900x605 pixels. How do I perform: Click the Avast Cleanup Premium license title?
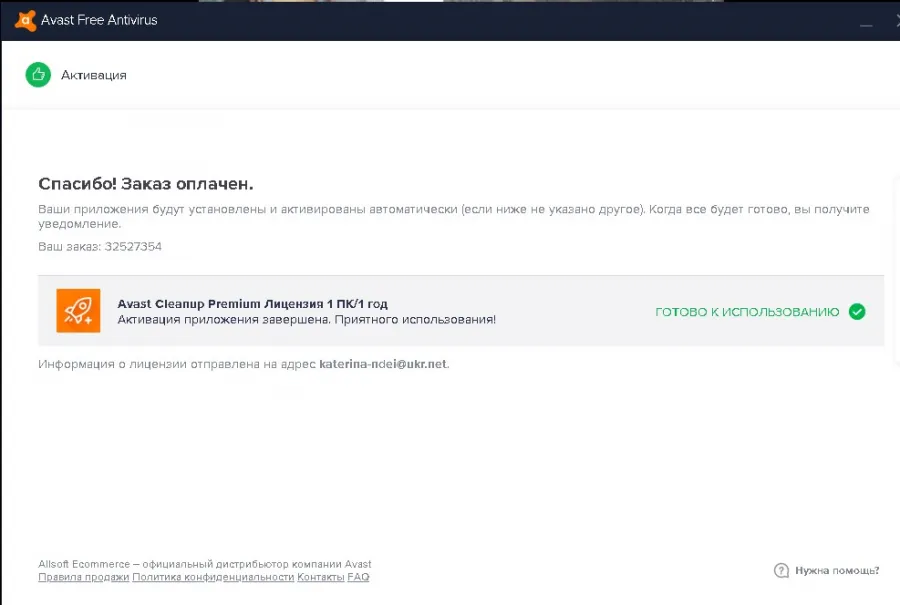coord(253,304)
